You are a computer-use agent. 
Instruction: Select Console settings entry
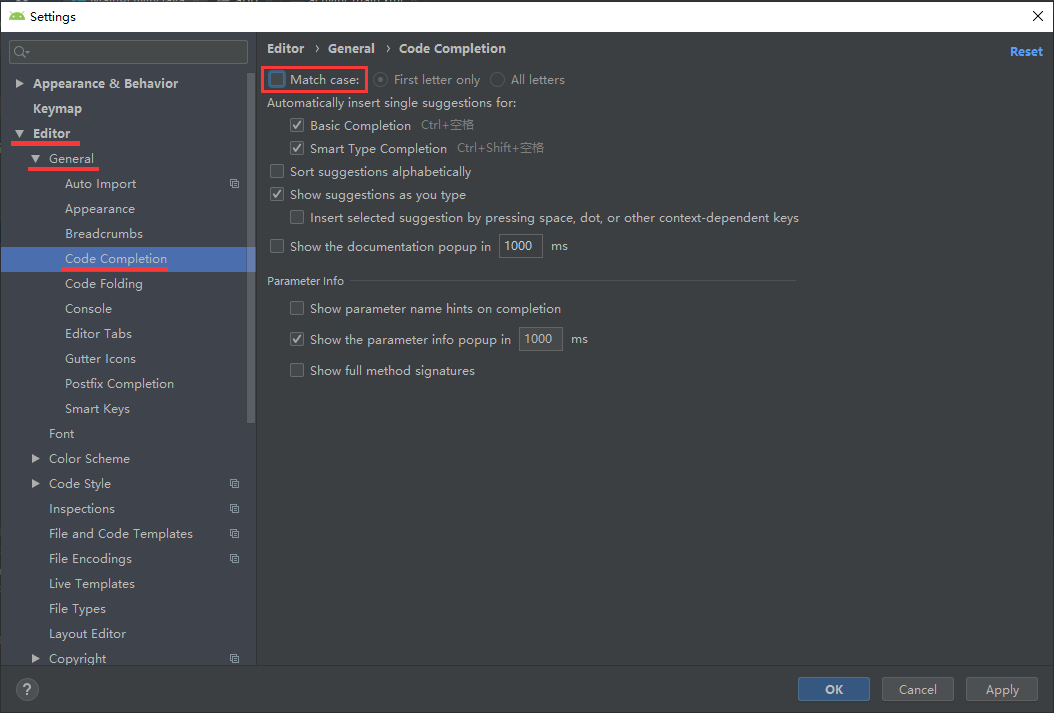pyautogui.click(x=88, y=308)
